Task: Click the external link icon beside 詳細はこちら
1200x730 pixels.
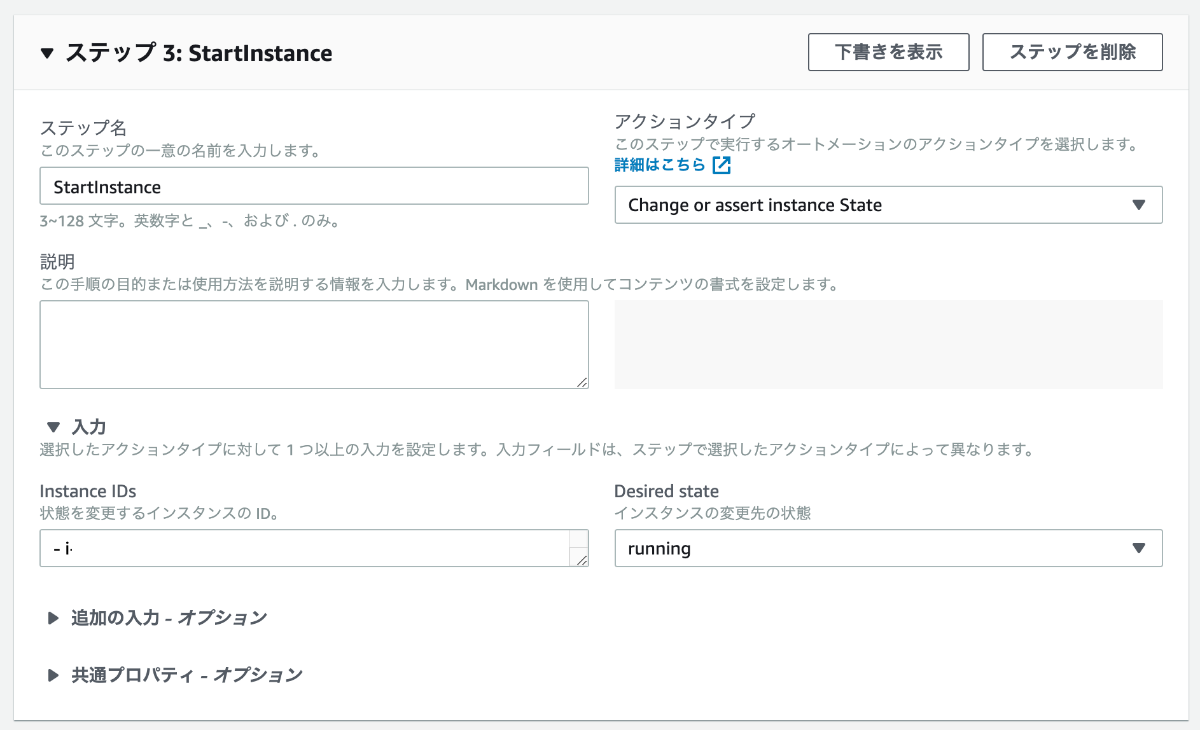Action: click(722, 165)
